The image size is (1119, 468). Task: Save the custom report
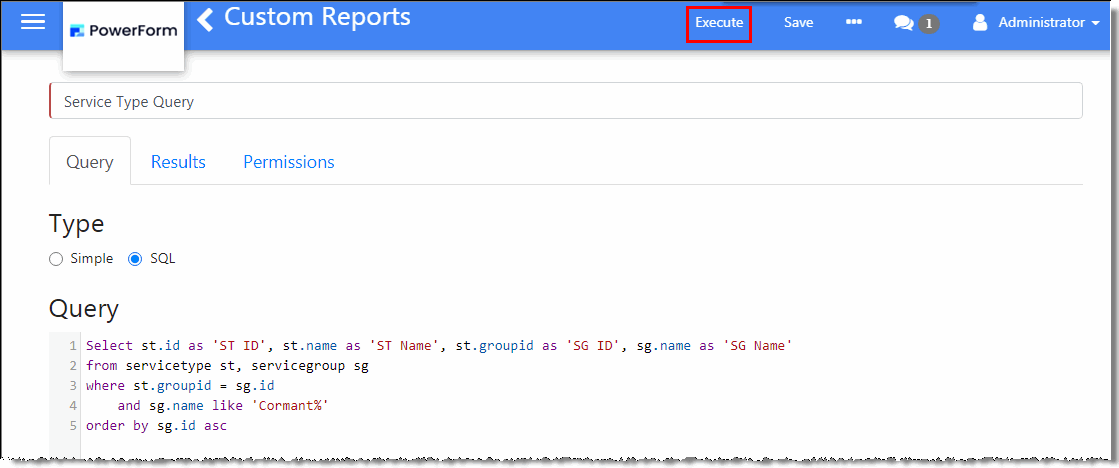tap(798, 22)
